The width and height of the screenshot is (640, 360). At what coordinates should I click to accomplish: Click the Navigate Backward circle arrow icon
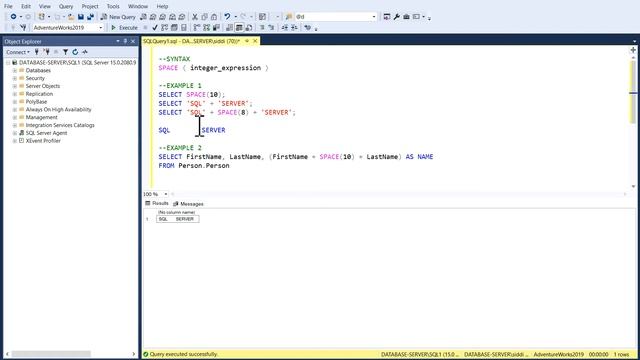tap(13, 17)
